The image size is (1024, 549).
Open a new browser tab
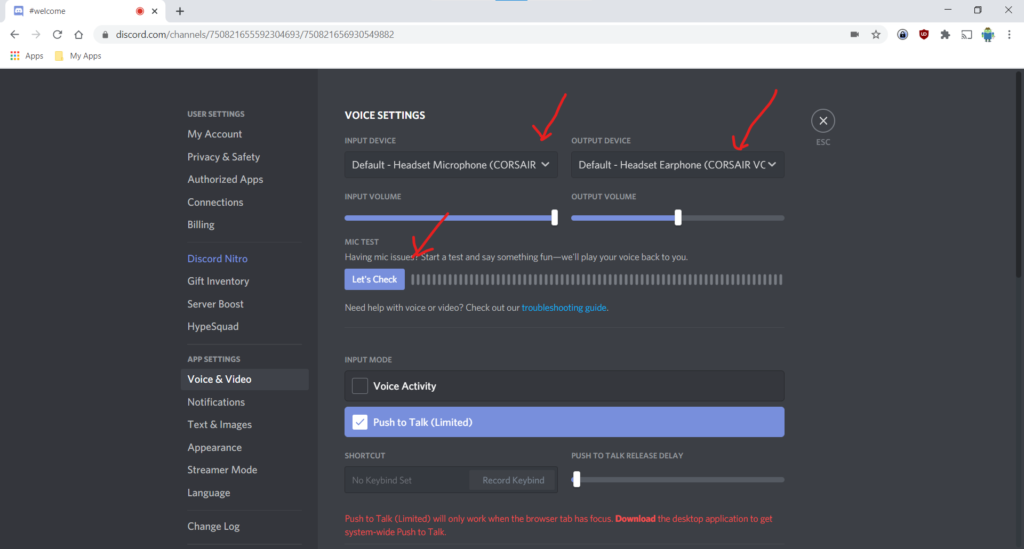pos(180,11)
